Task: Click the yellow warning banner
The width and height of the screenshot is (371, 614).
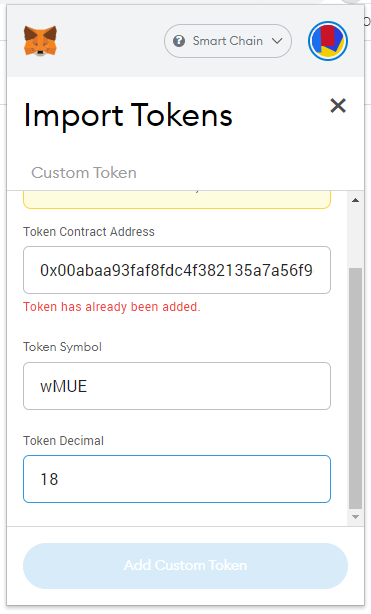Action: [x=177, y=199]
